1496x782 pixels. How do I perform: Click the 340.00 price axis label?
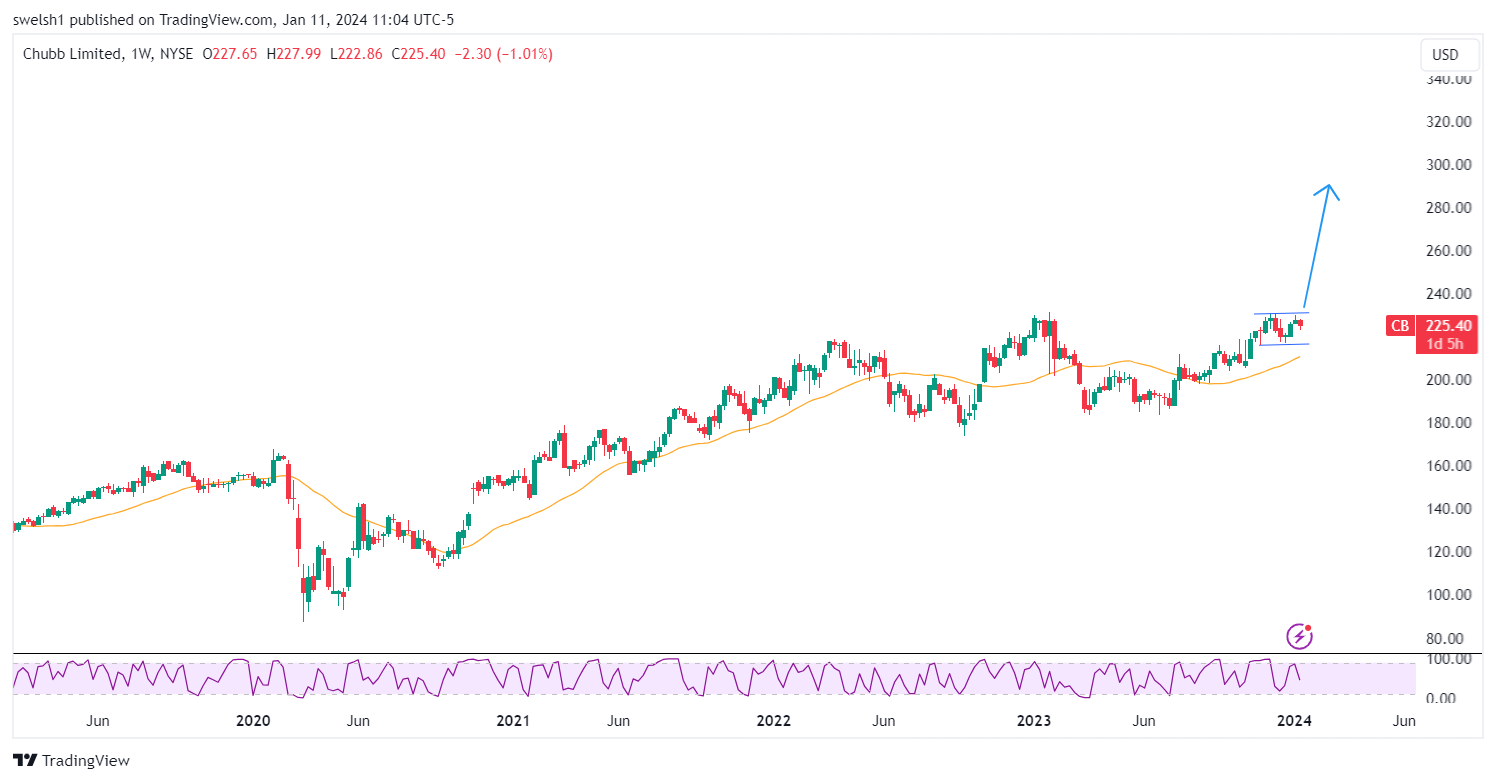pos(1449,79)
